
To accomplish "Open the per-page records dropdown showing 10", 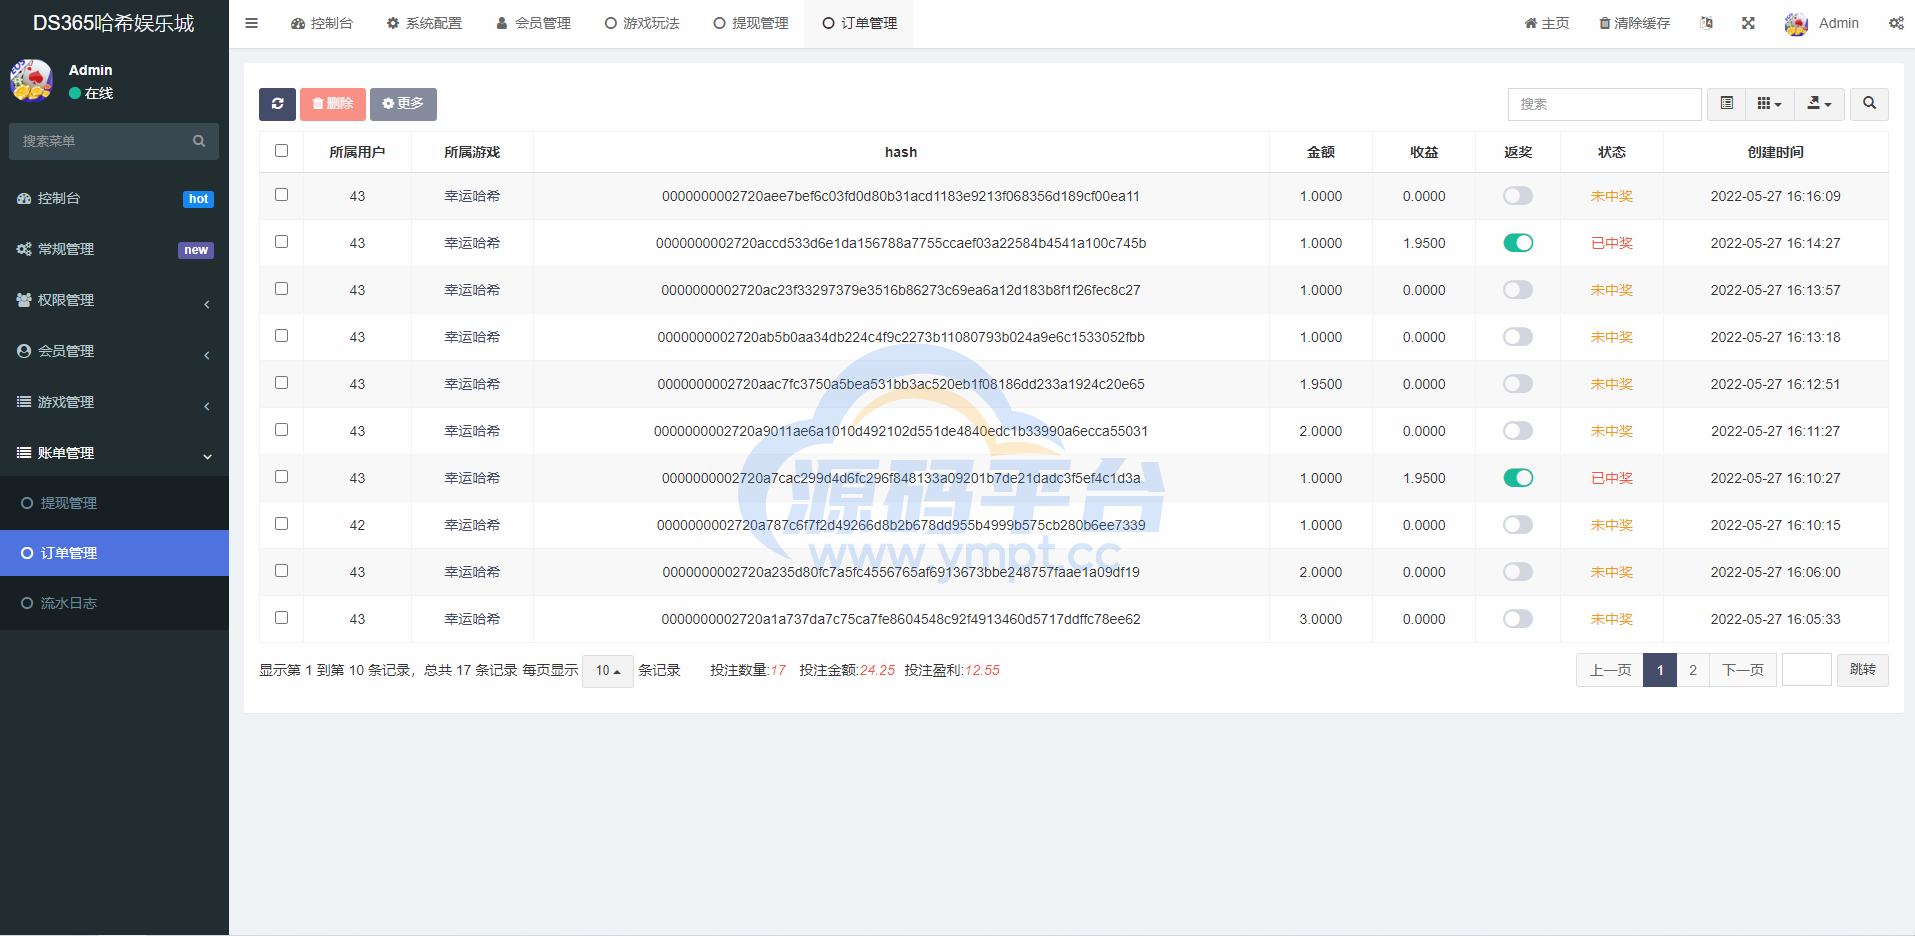I will coord(607,671).
